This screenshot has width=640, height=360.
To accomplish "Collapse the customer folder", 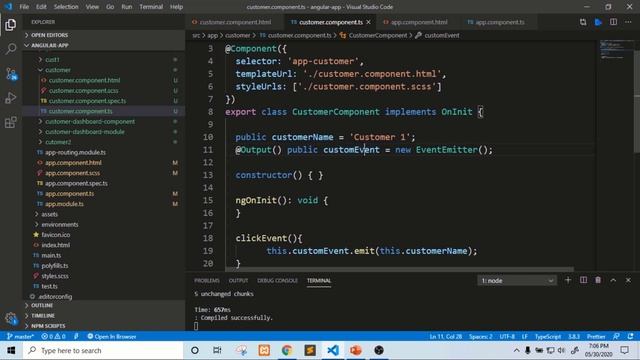I will [103, 70].
